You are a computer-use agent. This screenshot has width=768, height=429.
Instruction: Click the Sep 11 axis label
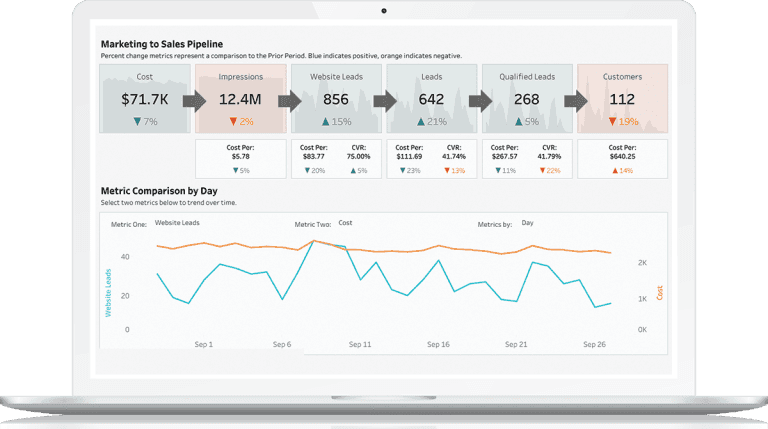click(x=360, y=344)
